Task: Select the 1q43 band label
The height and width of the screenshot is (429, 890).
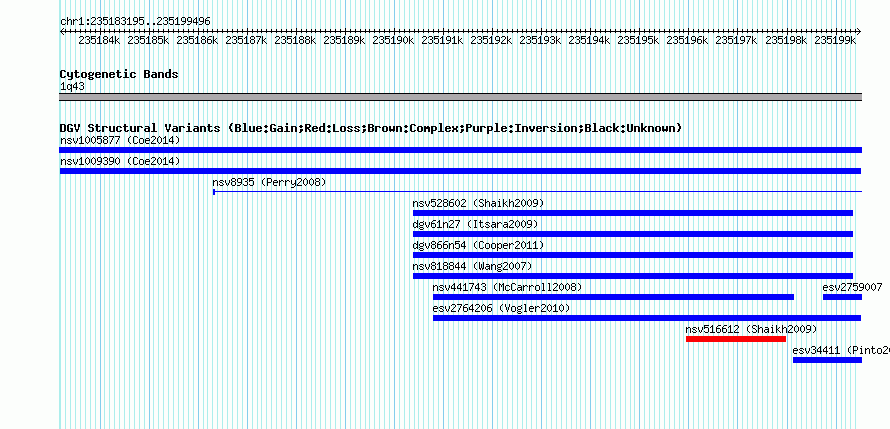Action: [x=72, y=87]
